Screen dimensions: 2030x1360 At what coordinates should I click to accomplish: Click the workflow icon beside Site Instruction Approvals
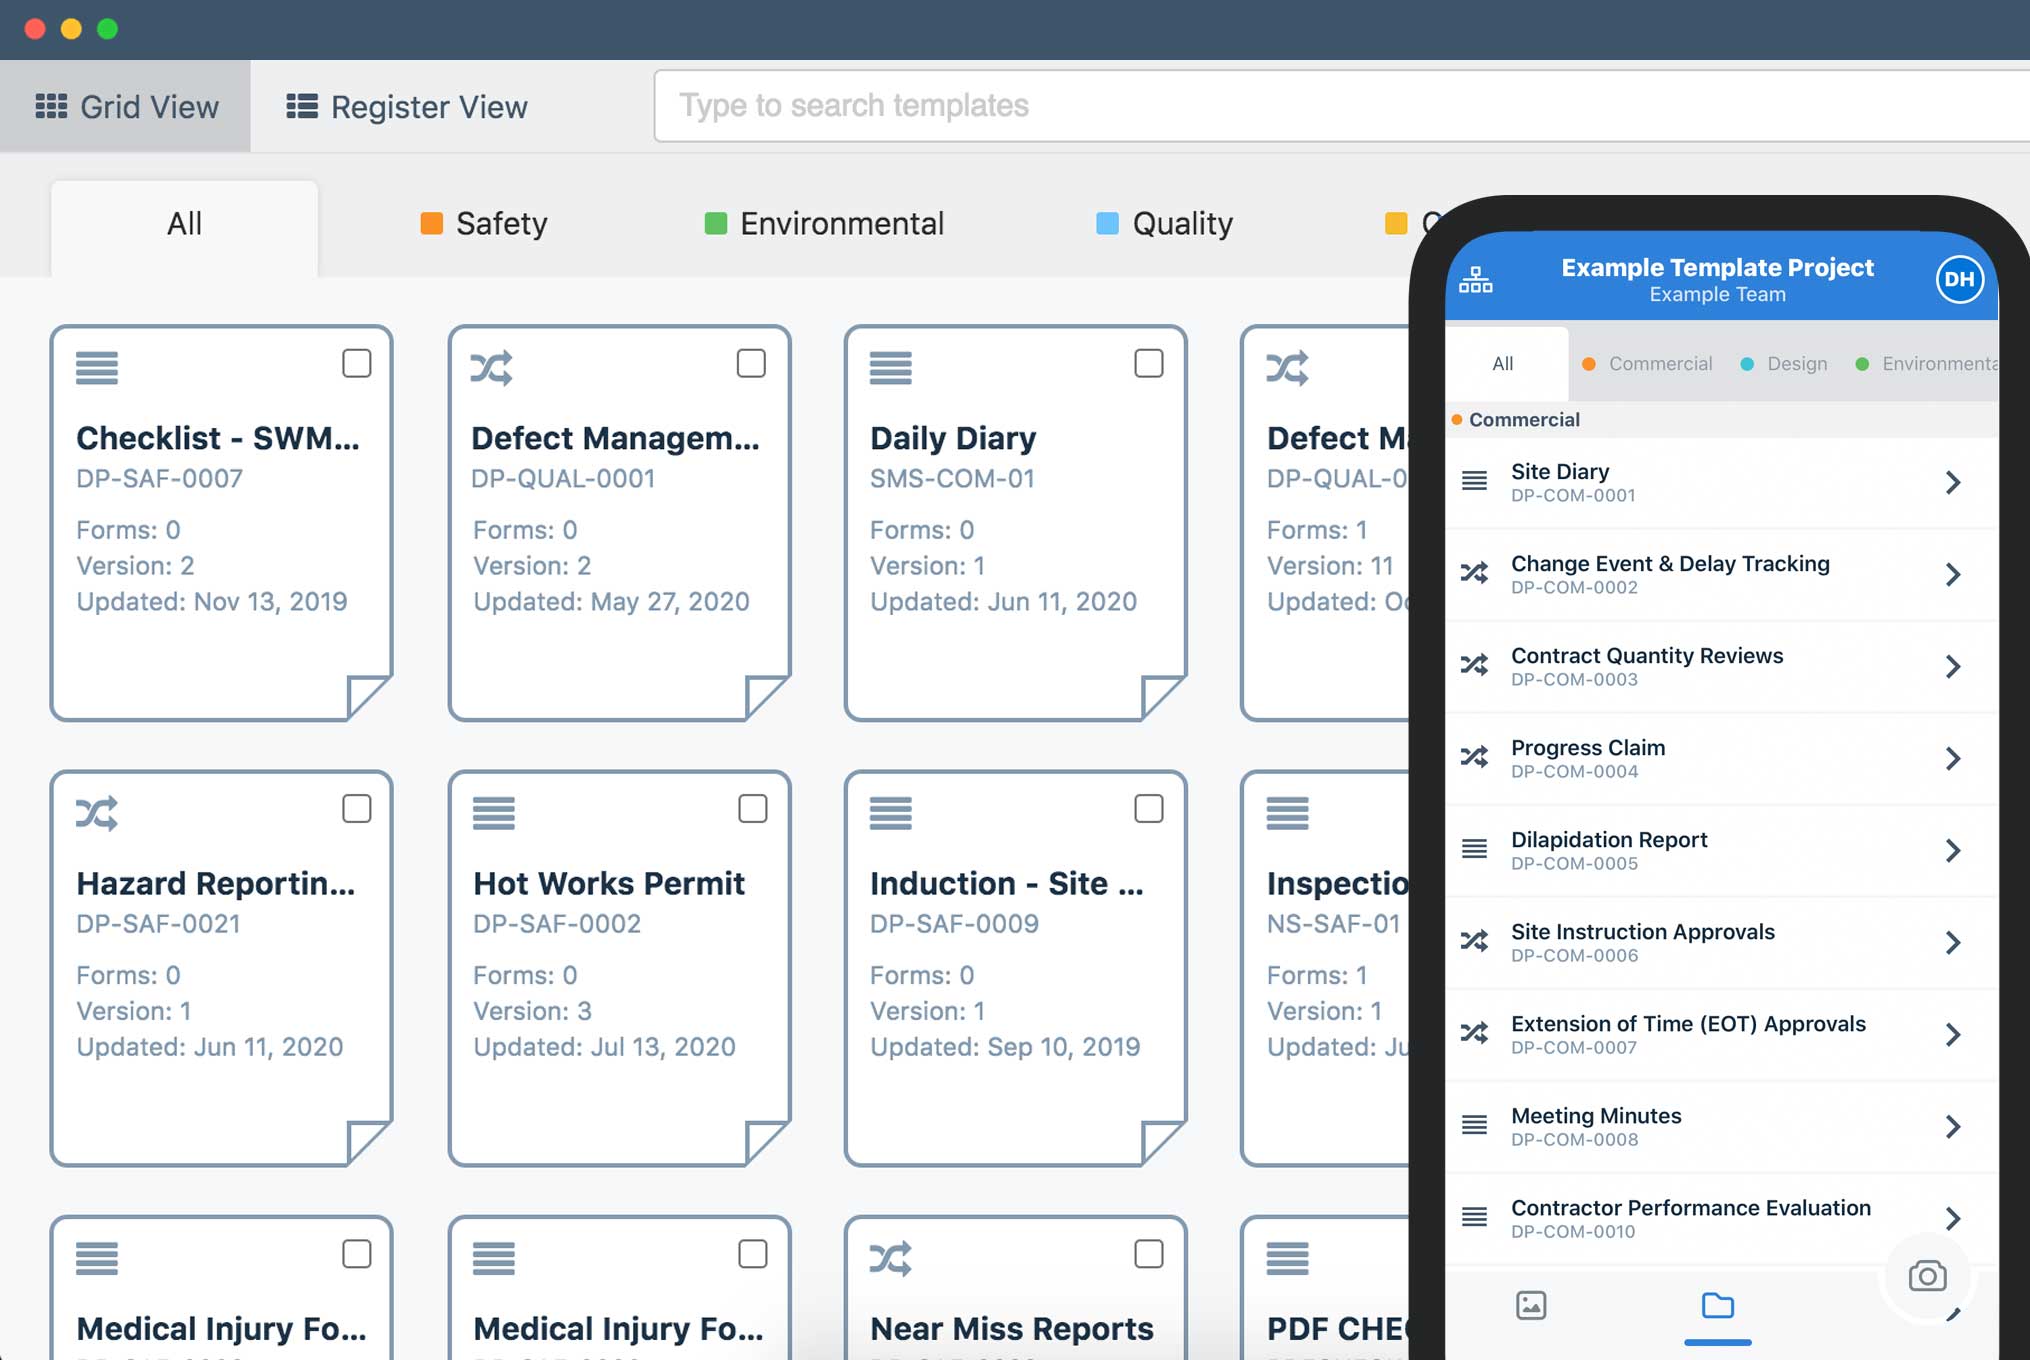[1475, 941]
